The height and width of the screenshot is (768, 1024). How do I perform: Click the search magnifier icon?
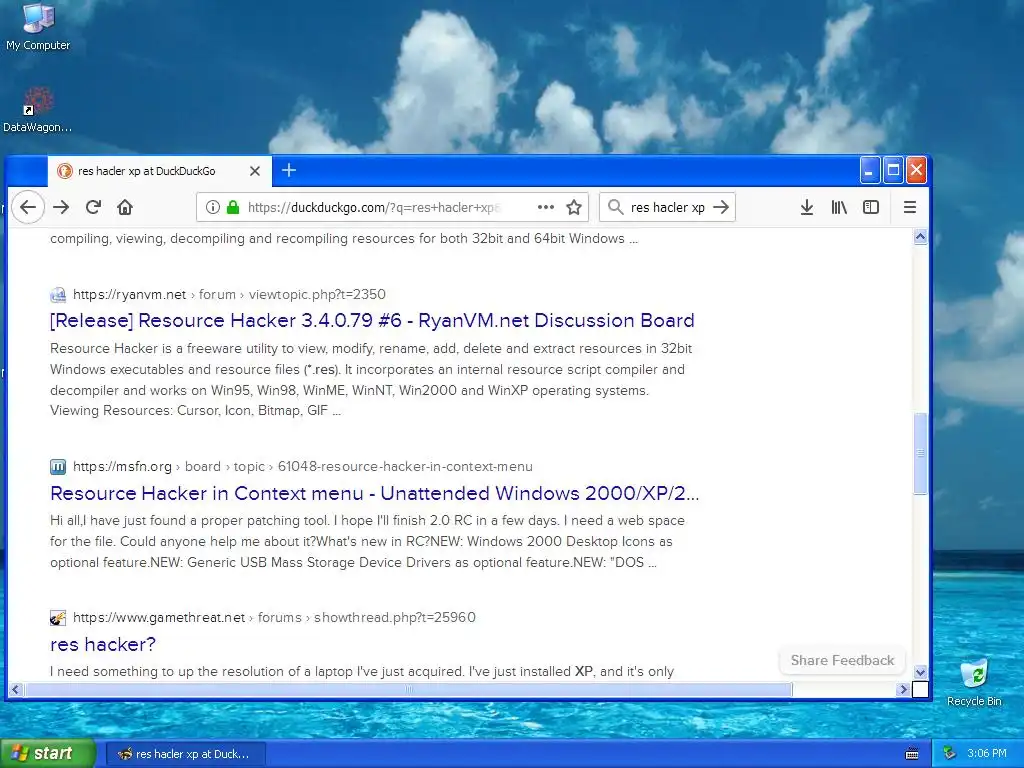tap(615, 207)
